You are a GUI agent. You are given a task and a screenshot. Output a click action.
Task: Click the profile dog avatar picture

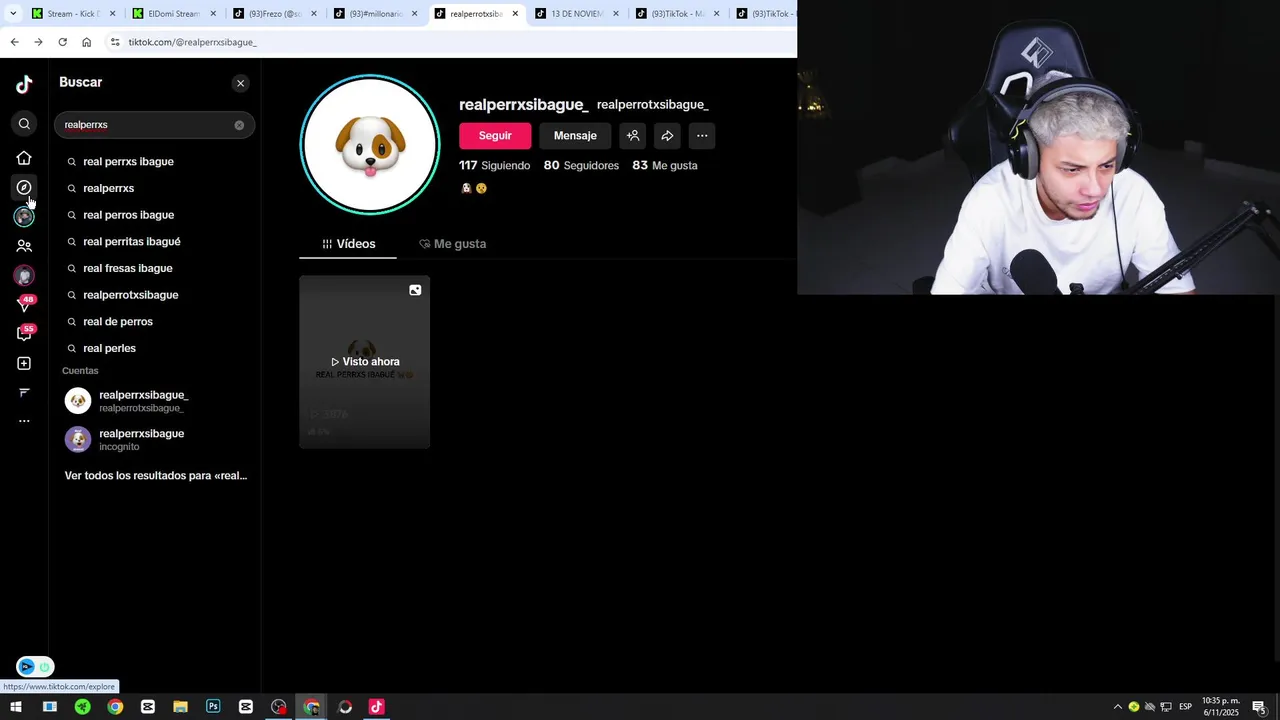370,144
